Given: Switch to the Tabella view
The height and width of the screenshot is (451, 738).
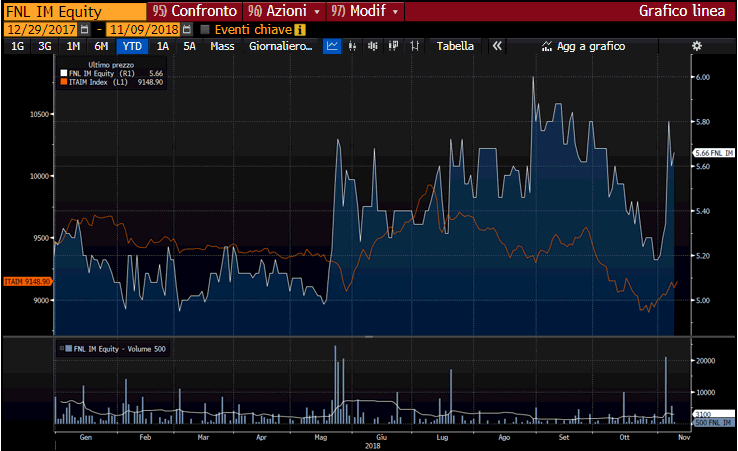Looking at the screenshot, I should (x=456, y=46).
